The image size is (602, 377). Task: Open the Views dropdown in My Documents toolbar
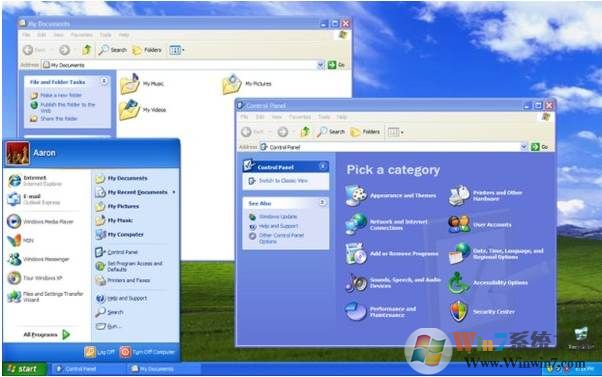(177, 50)
